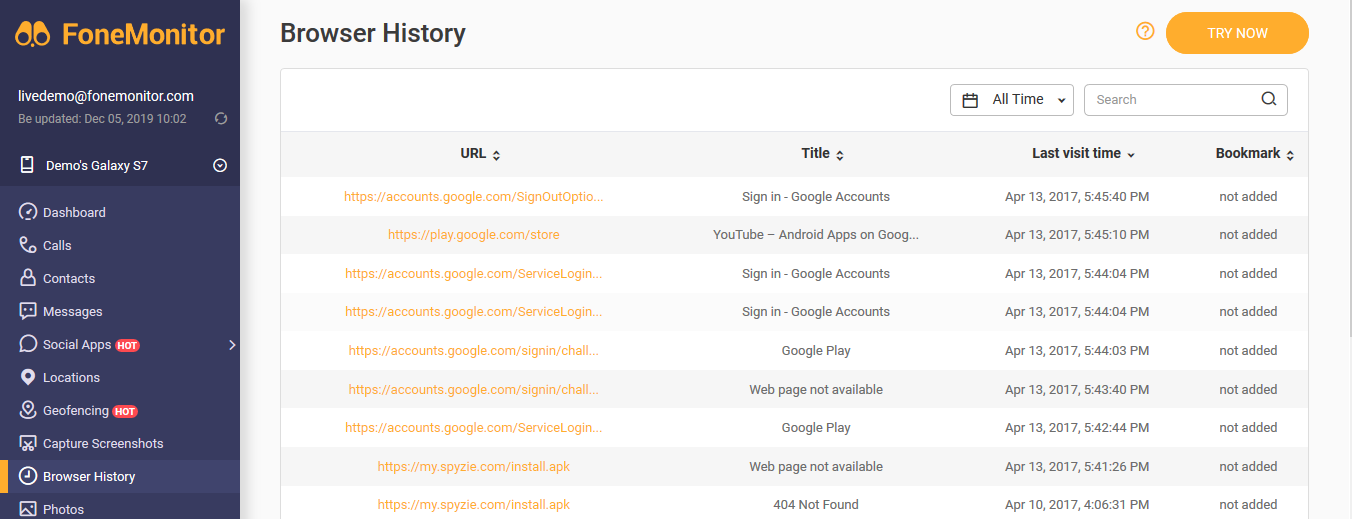Open the accounts.google.com/SignOutOptio... link

coord(474,196)
